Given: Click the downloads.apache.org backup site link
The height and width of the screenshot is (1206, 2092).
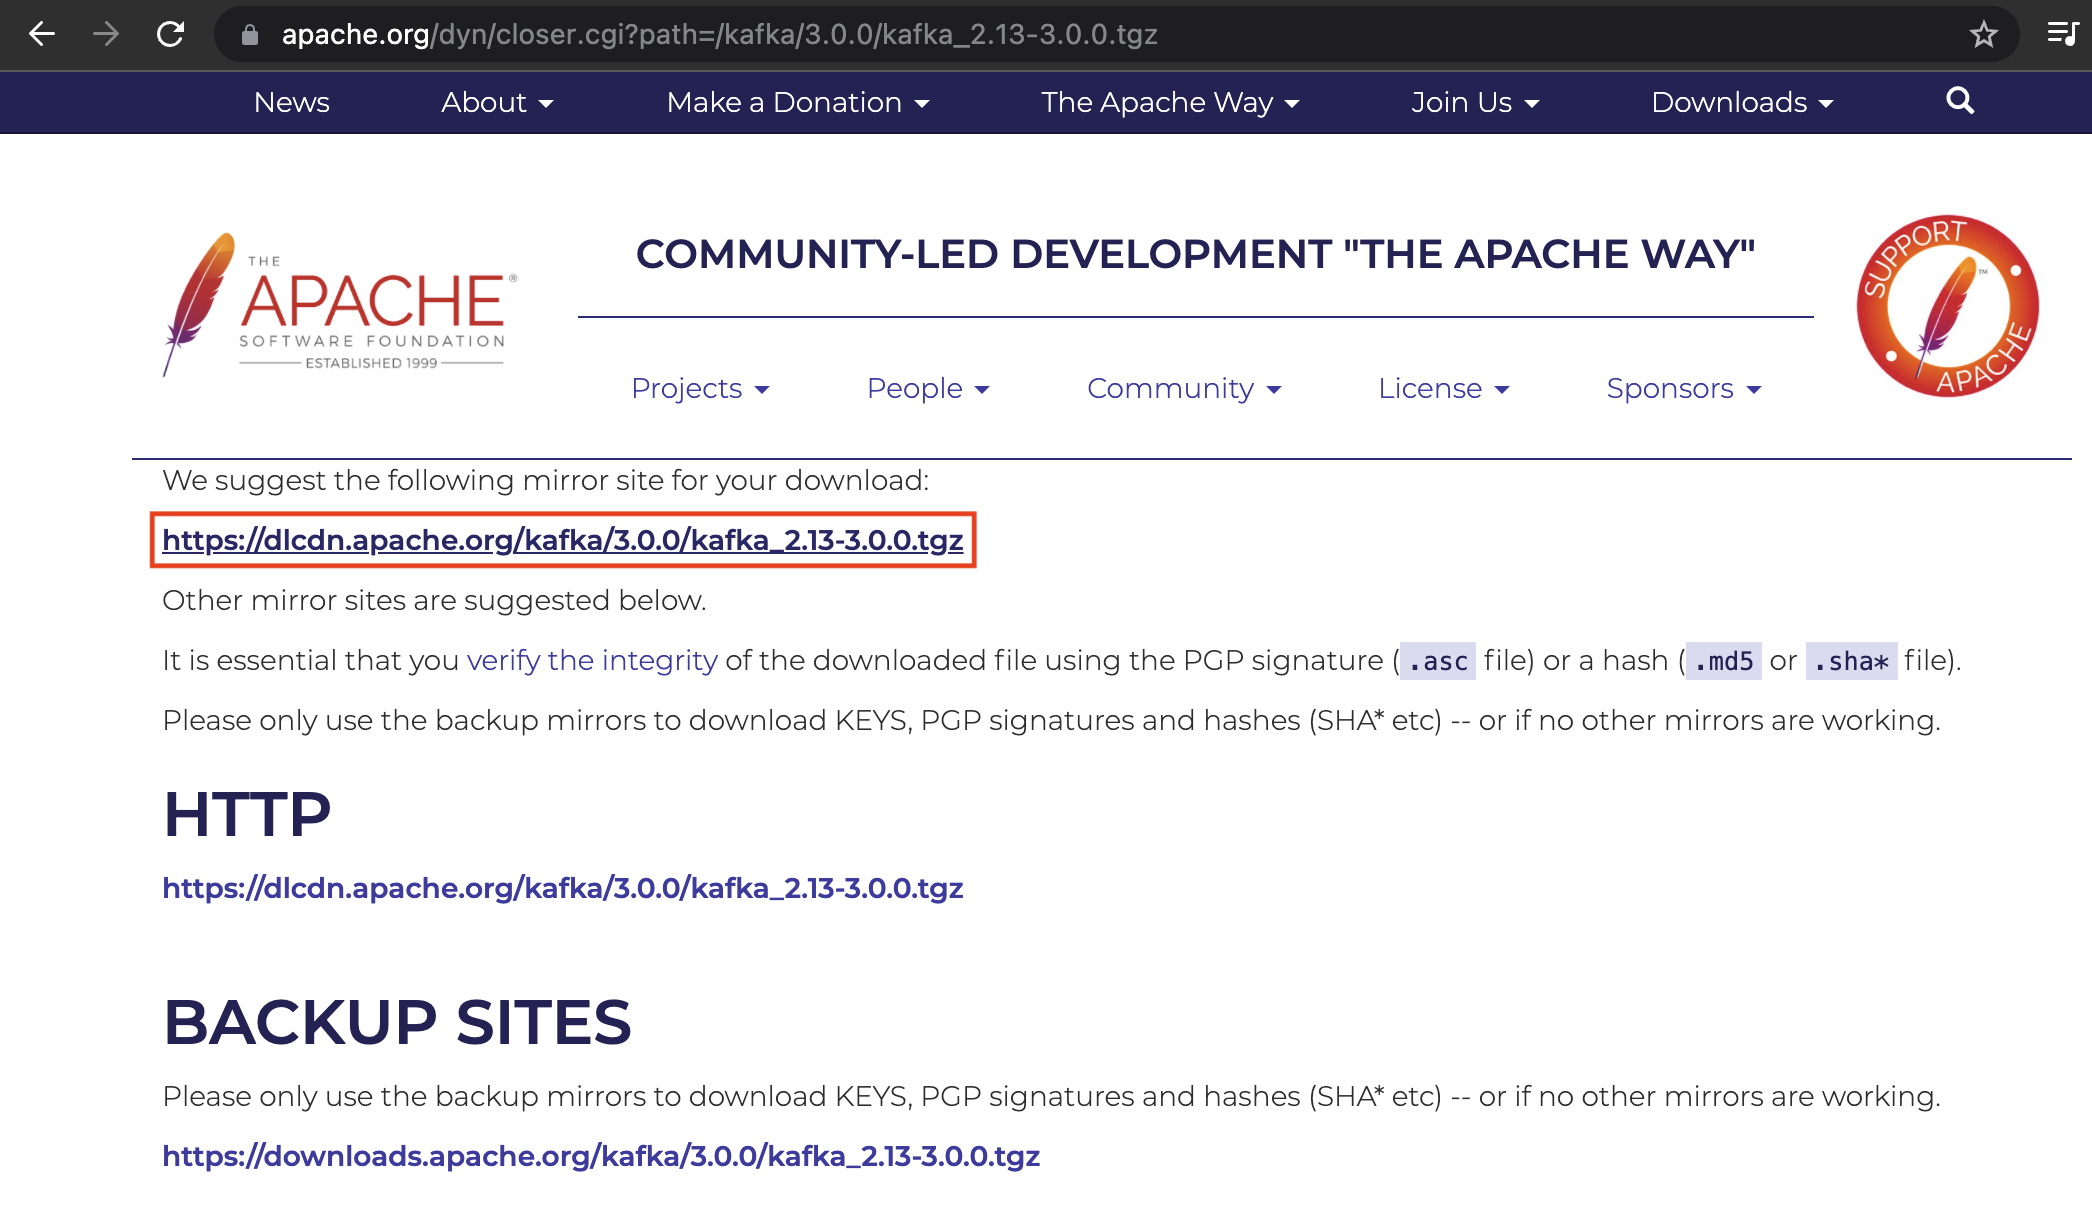Looking at the screenshot, I should [601, 1156].
